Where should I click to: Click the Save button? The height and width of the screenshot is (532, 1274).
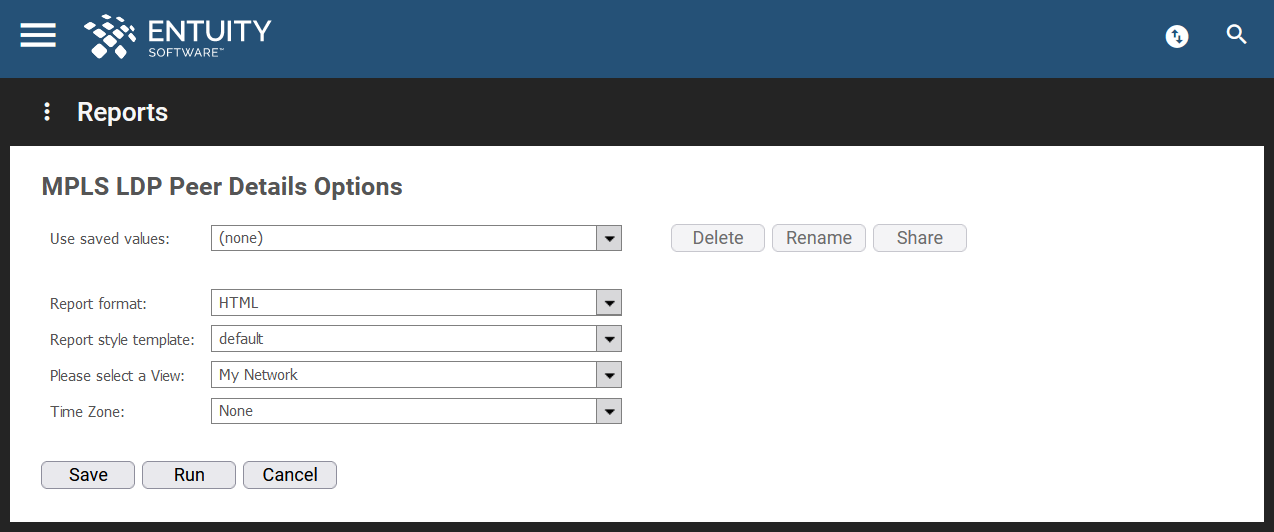click(x=88, y=475)
